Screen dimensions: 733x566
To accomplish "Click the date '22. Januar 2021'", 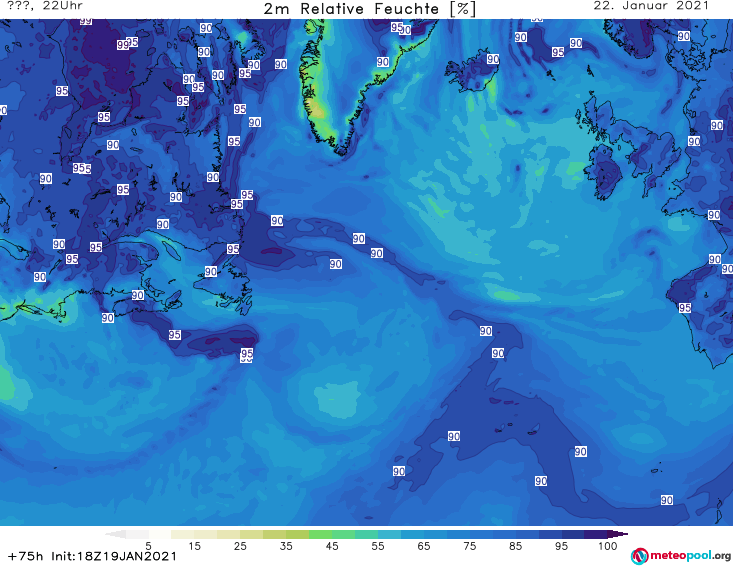I will pyautogui.click(x=651, y=6).
